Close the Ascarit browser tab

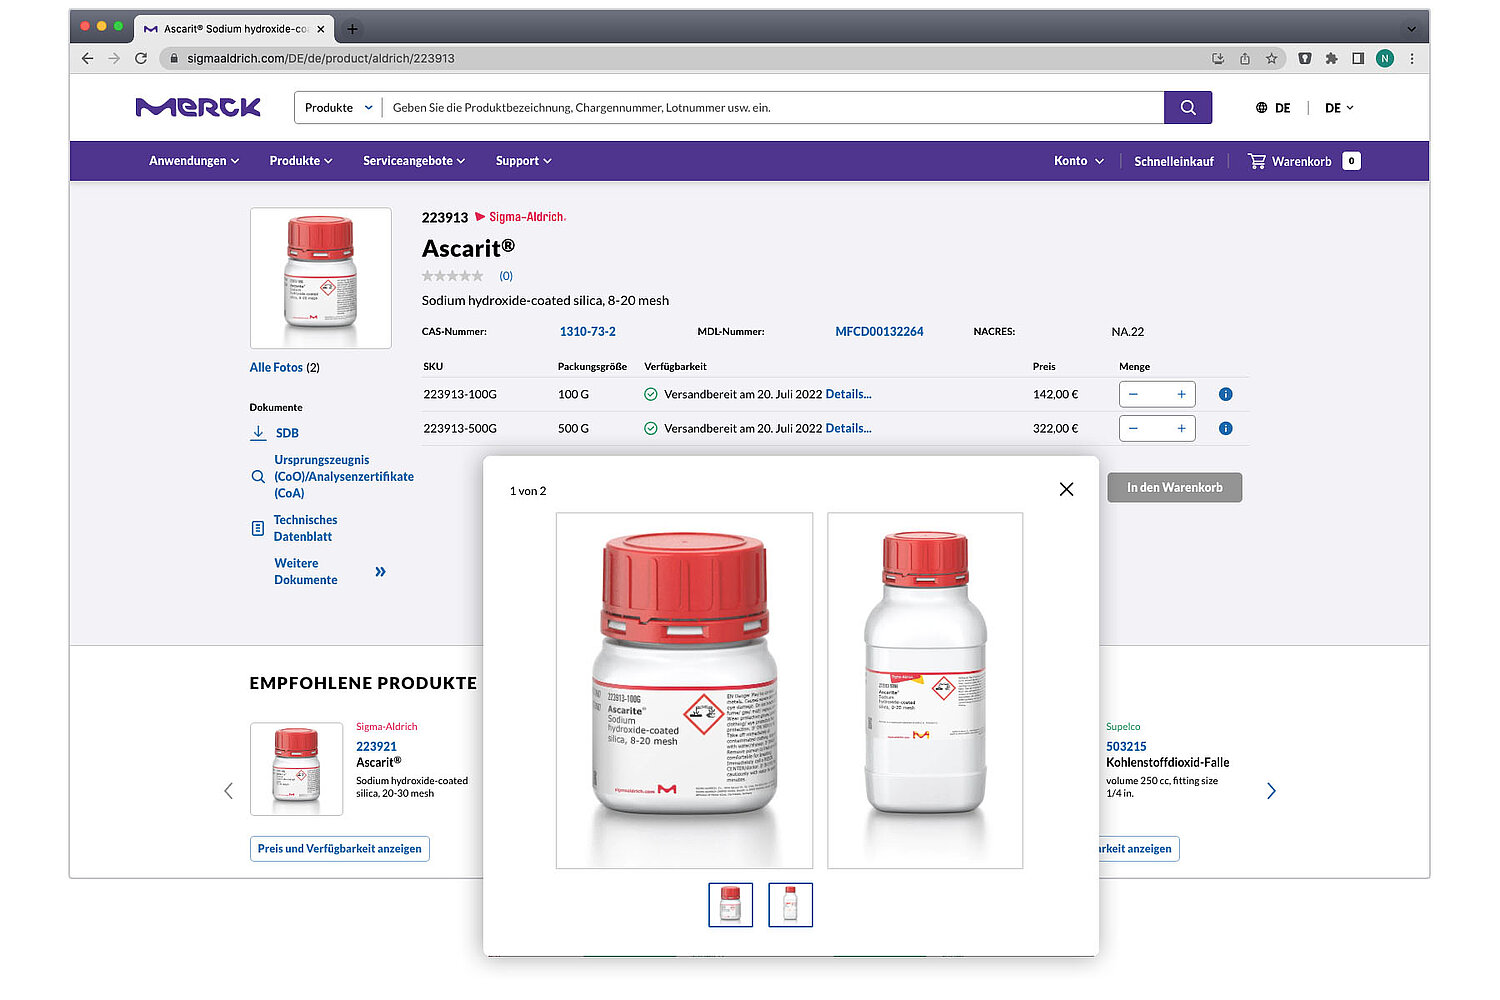pos(321,29)
